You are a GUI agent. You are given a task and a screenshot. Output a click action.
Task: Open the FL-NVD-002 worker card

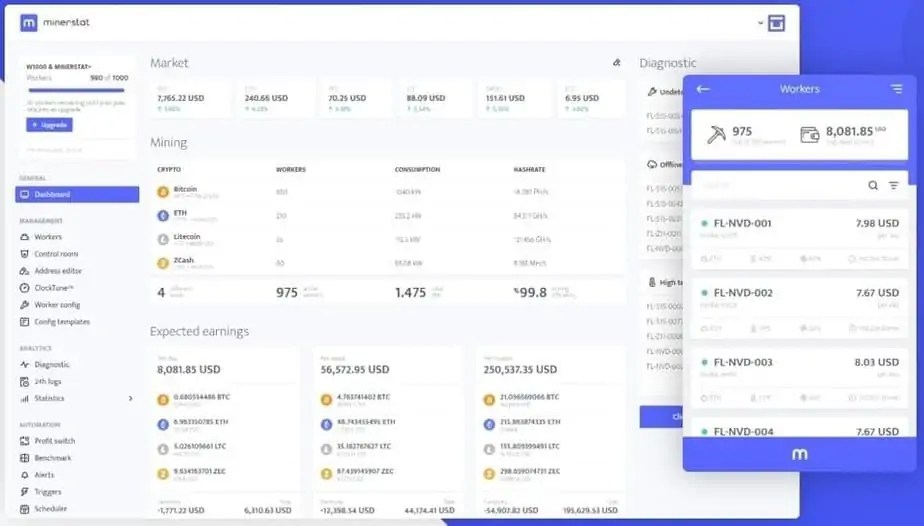tap(800, 309)
